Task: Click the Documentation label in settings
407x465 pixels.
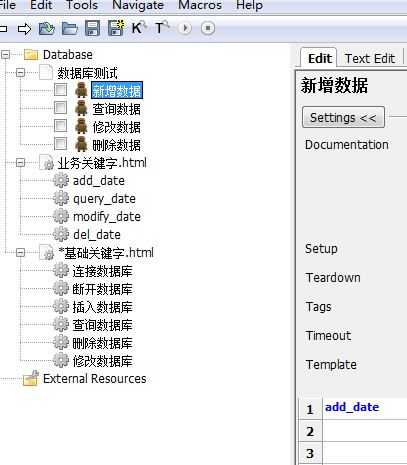Action: tap(347, 145)
